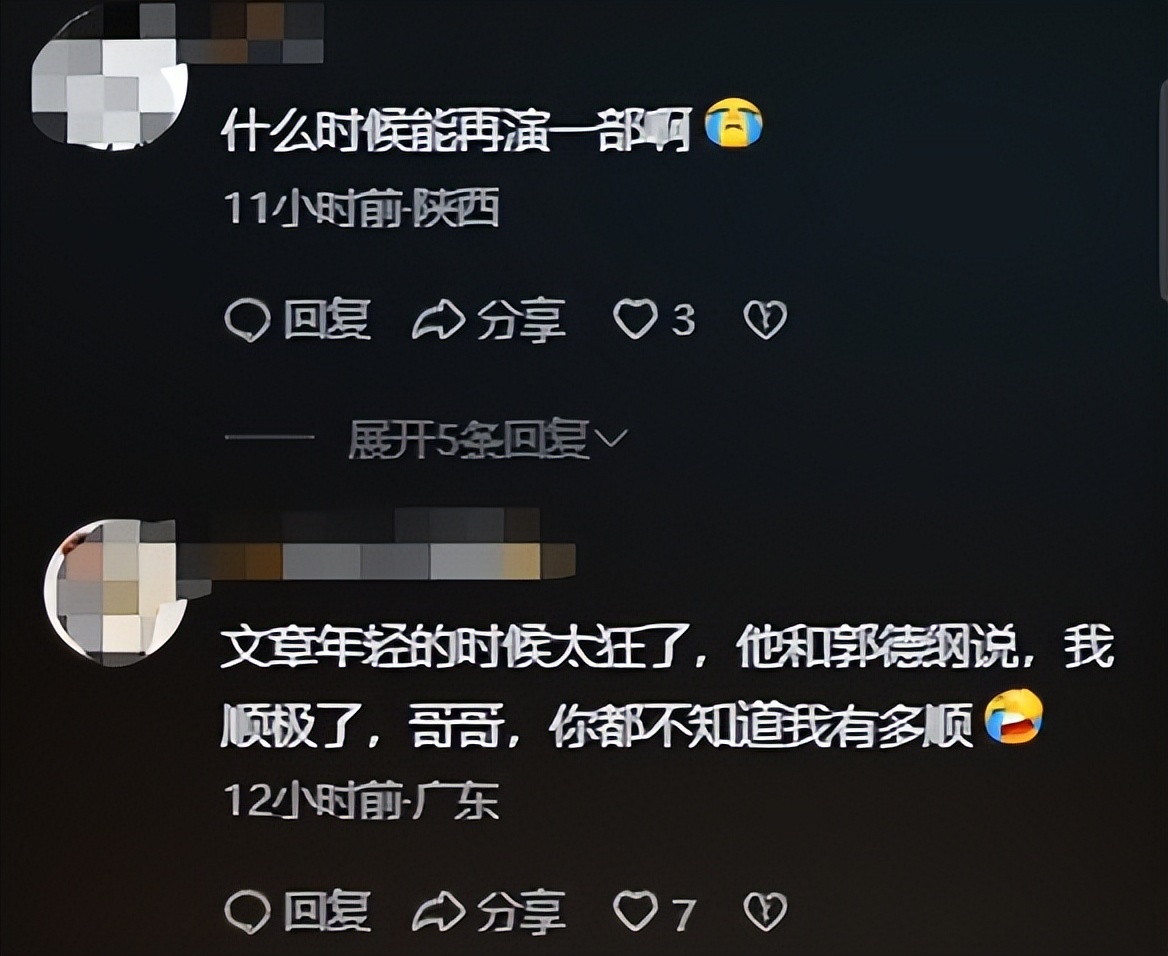Click first commenter's blurred username
1168x956 pixels.
click(x=250, y=34)
